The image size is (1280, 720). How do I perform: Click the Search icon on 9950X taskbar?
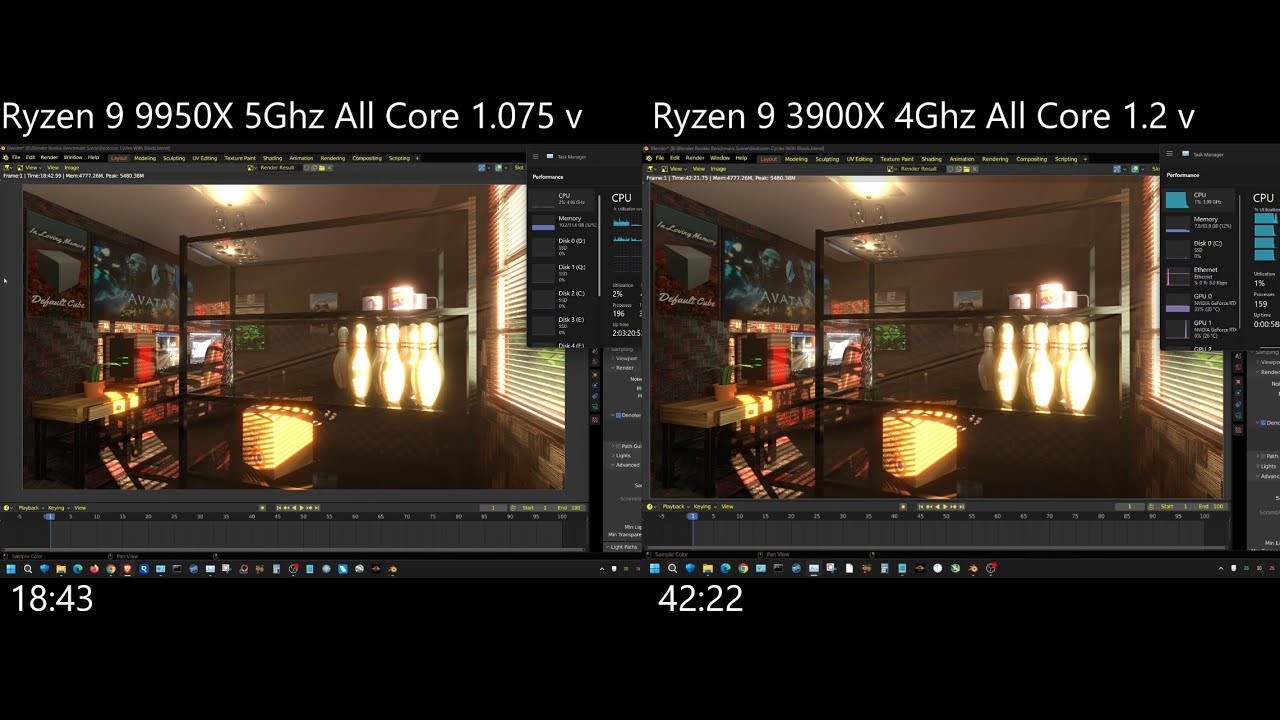coord(28,569)
